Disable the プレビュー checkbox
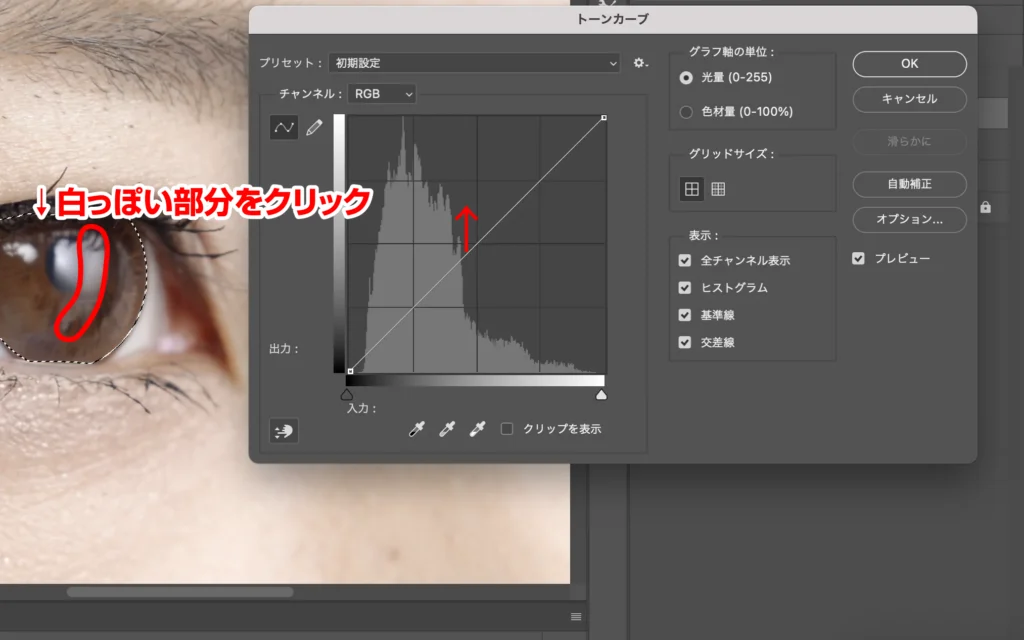The image size is (1024, 640). (858, 259)
